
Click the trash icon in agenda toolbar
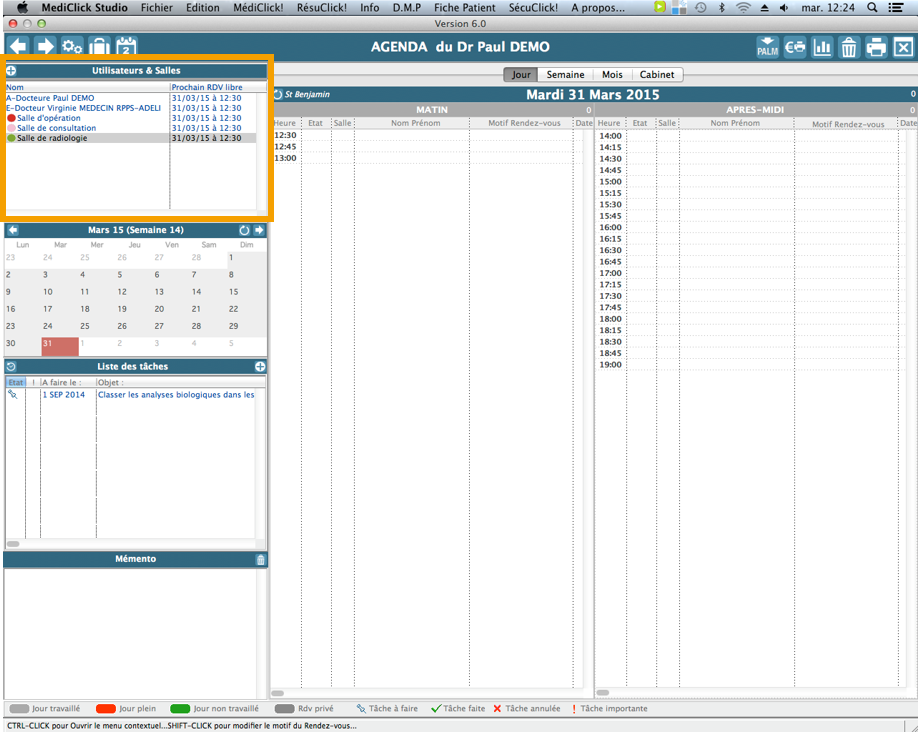[x=849, y=47]
